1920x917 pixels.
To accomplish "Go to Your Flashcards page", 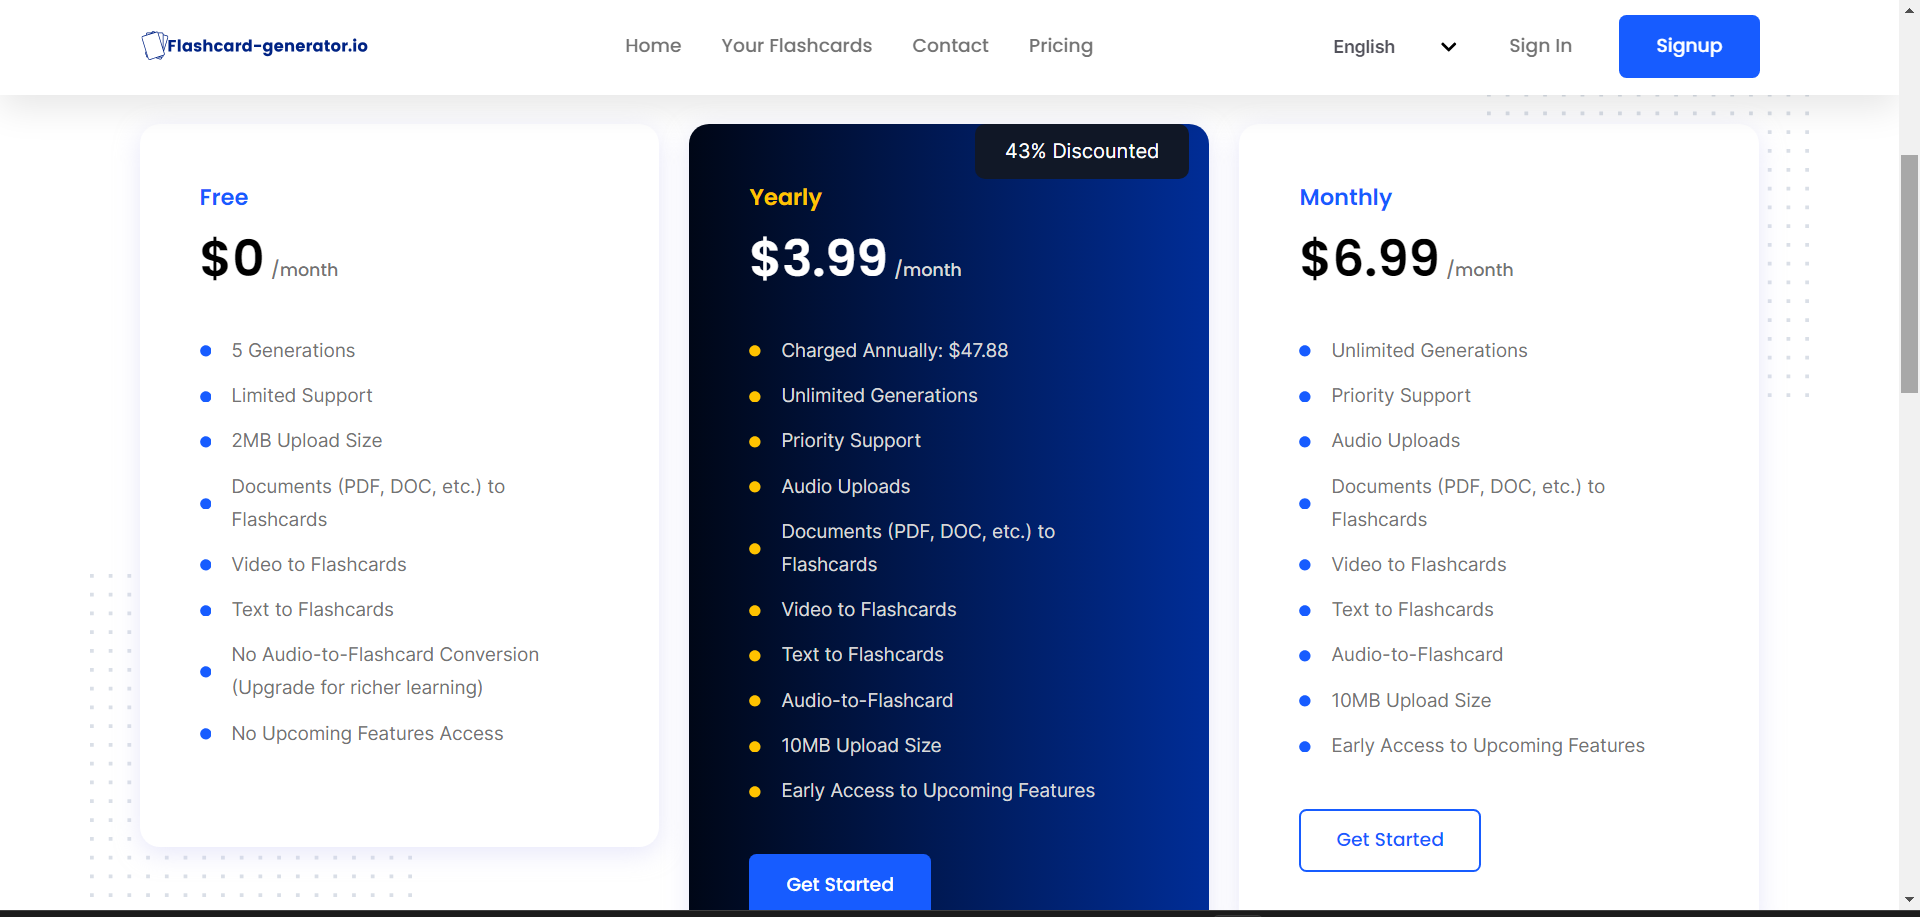I will 797,46.
